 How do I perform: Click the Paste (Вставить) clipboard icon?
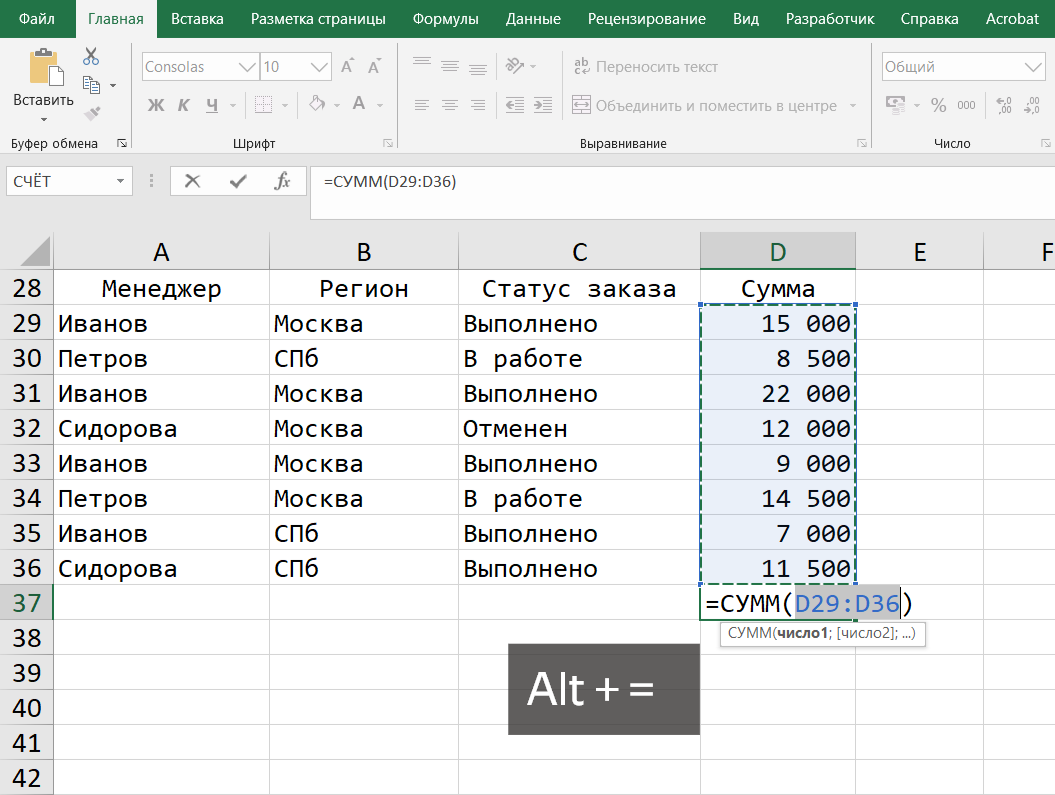coord(46,67)
